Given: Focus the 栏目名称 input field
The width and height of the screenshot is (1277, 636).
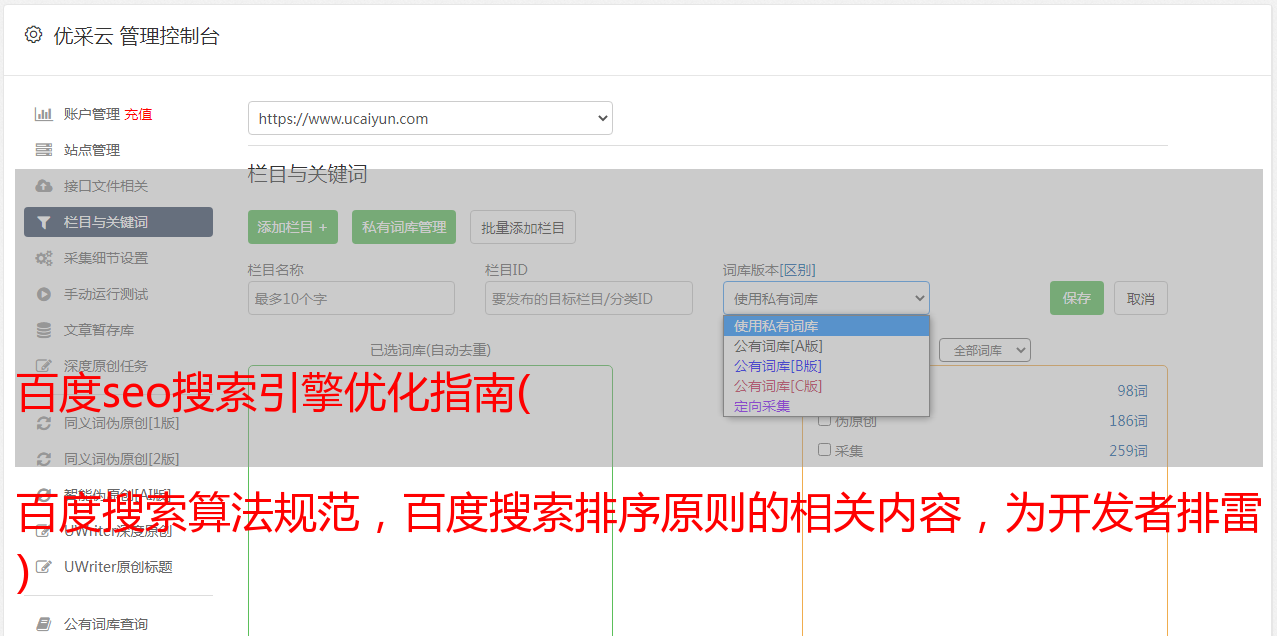Looking at the screenshot, I should click(351, 298).
